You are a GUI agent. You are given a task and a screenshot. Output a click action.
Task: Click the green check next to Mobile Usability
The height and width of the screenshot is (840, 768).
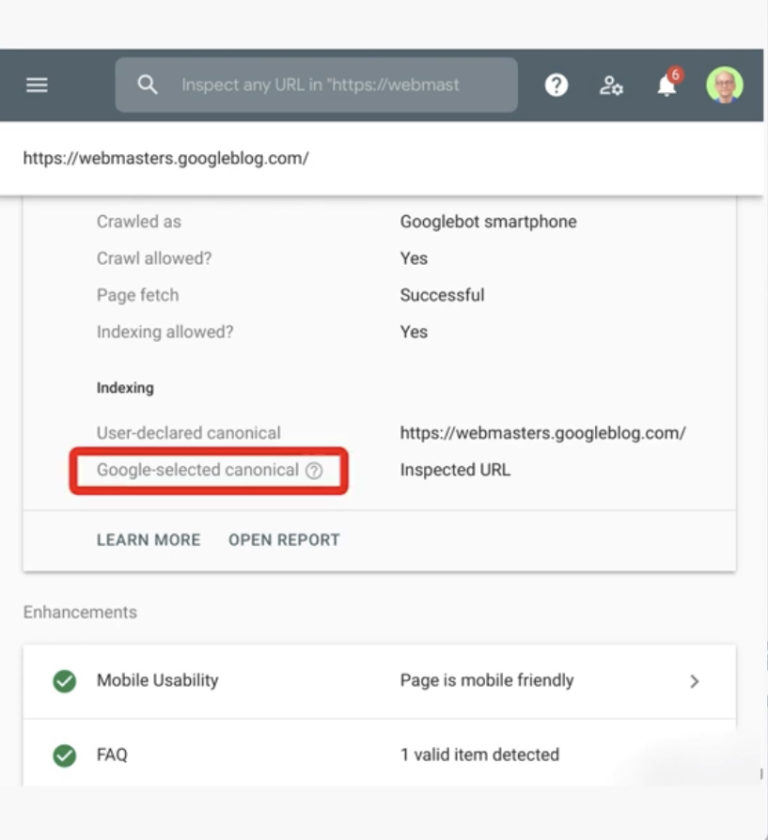(x=64, y=681)
